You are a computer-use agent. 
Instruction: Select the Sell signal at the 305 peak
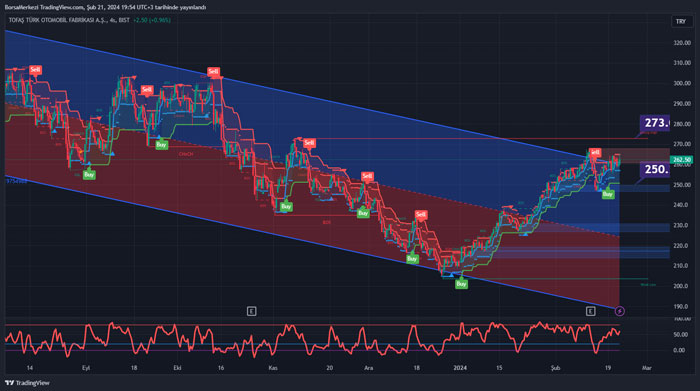pyautogui.click(x=213, y=71)
